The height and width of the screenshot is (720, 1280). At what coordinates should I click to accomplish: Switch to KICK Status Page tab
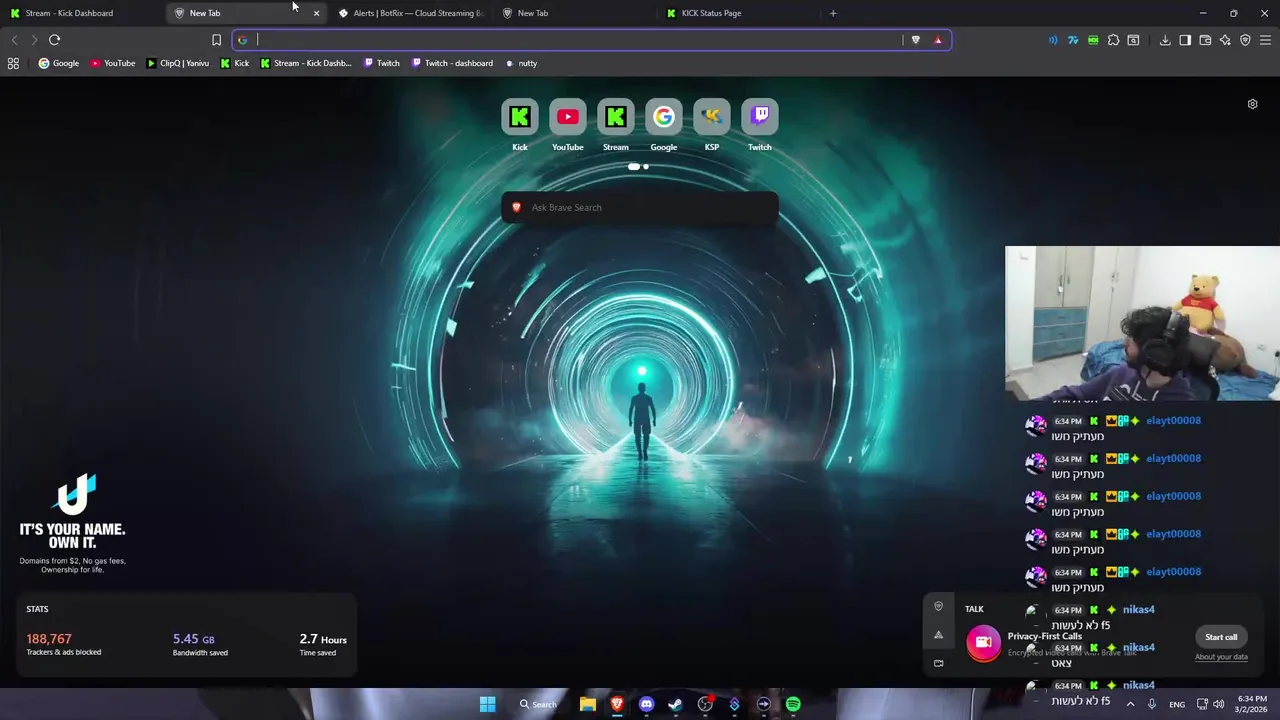point(738,13)
